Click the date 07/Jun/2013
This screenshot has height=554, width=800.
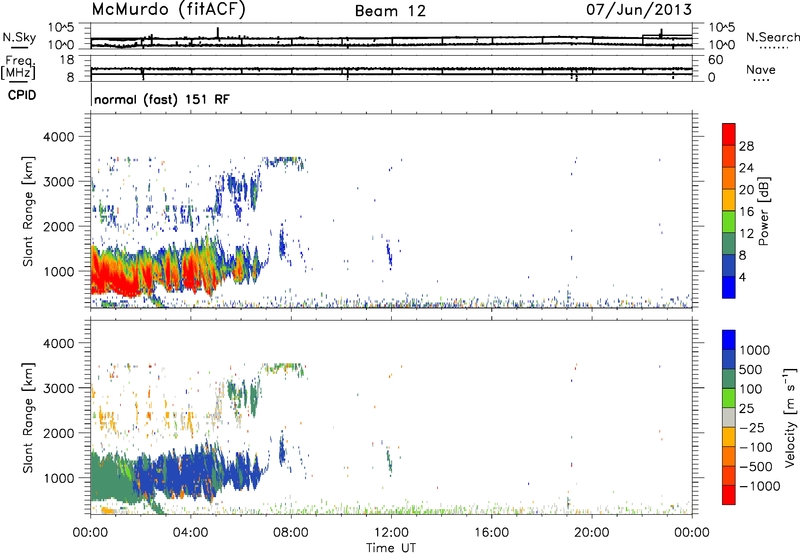639,10
